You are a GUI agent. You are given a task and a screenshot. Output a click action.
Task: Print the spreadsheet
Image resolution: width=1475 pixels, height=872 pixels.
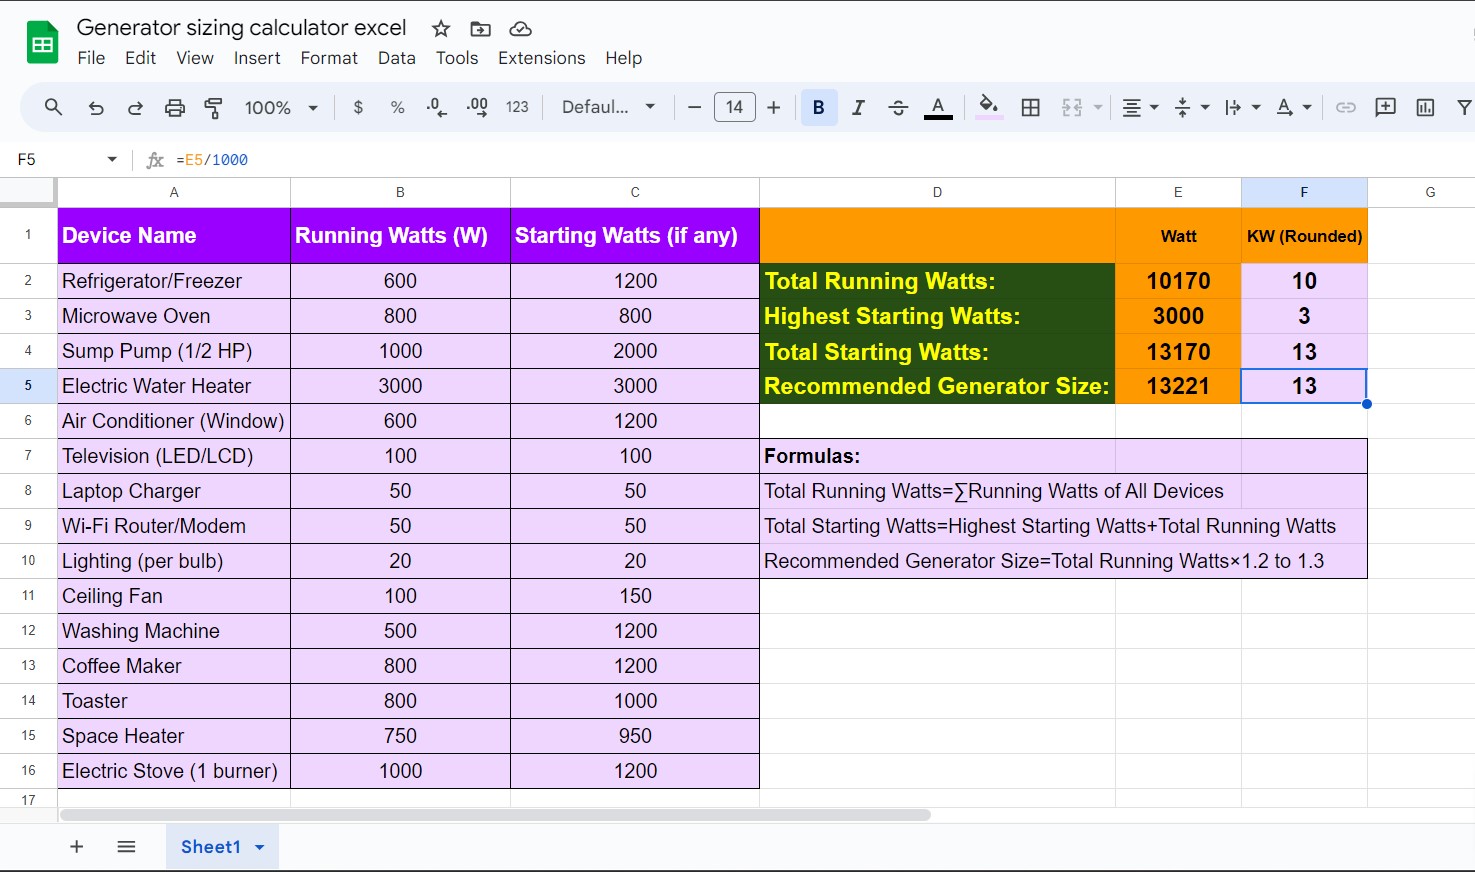click(x=174, y=107)
